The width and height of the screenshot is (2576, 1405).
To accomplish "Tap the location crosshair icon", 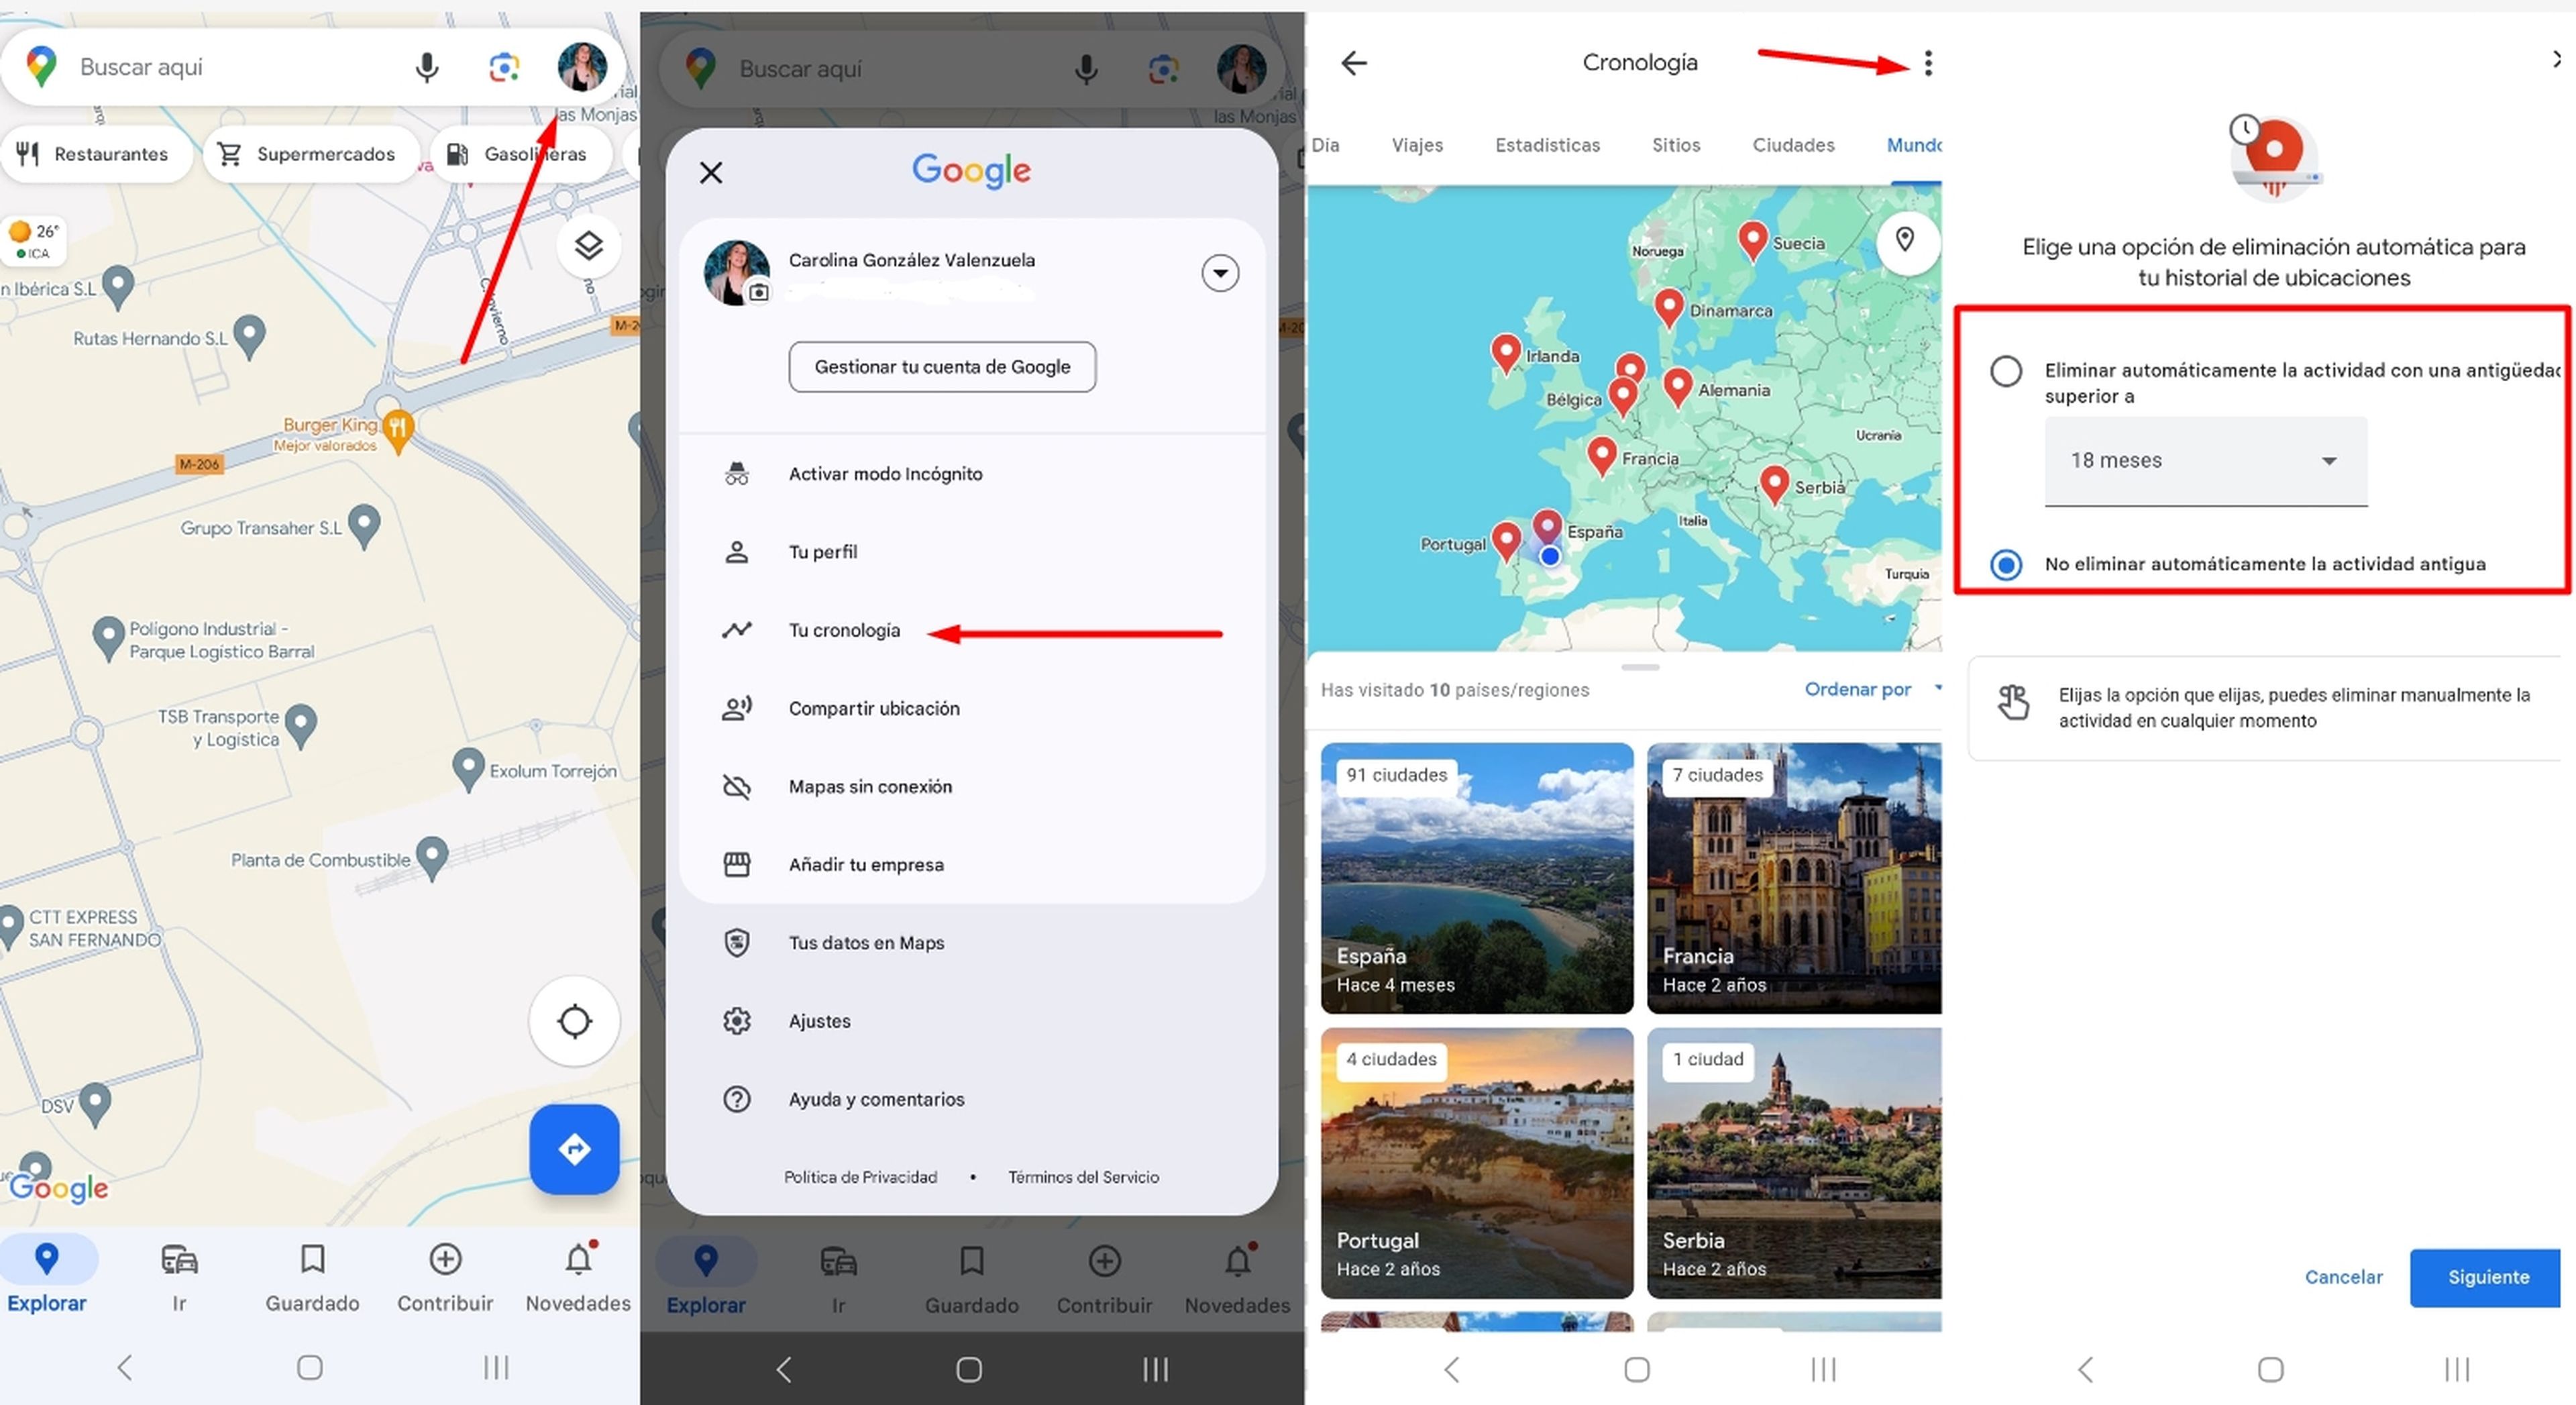I will tap(574, 1019).
